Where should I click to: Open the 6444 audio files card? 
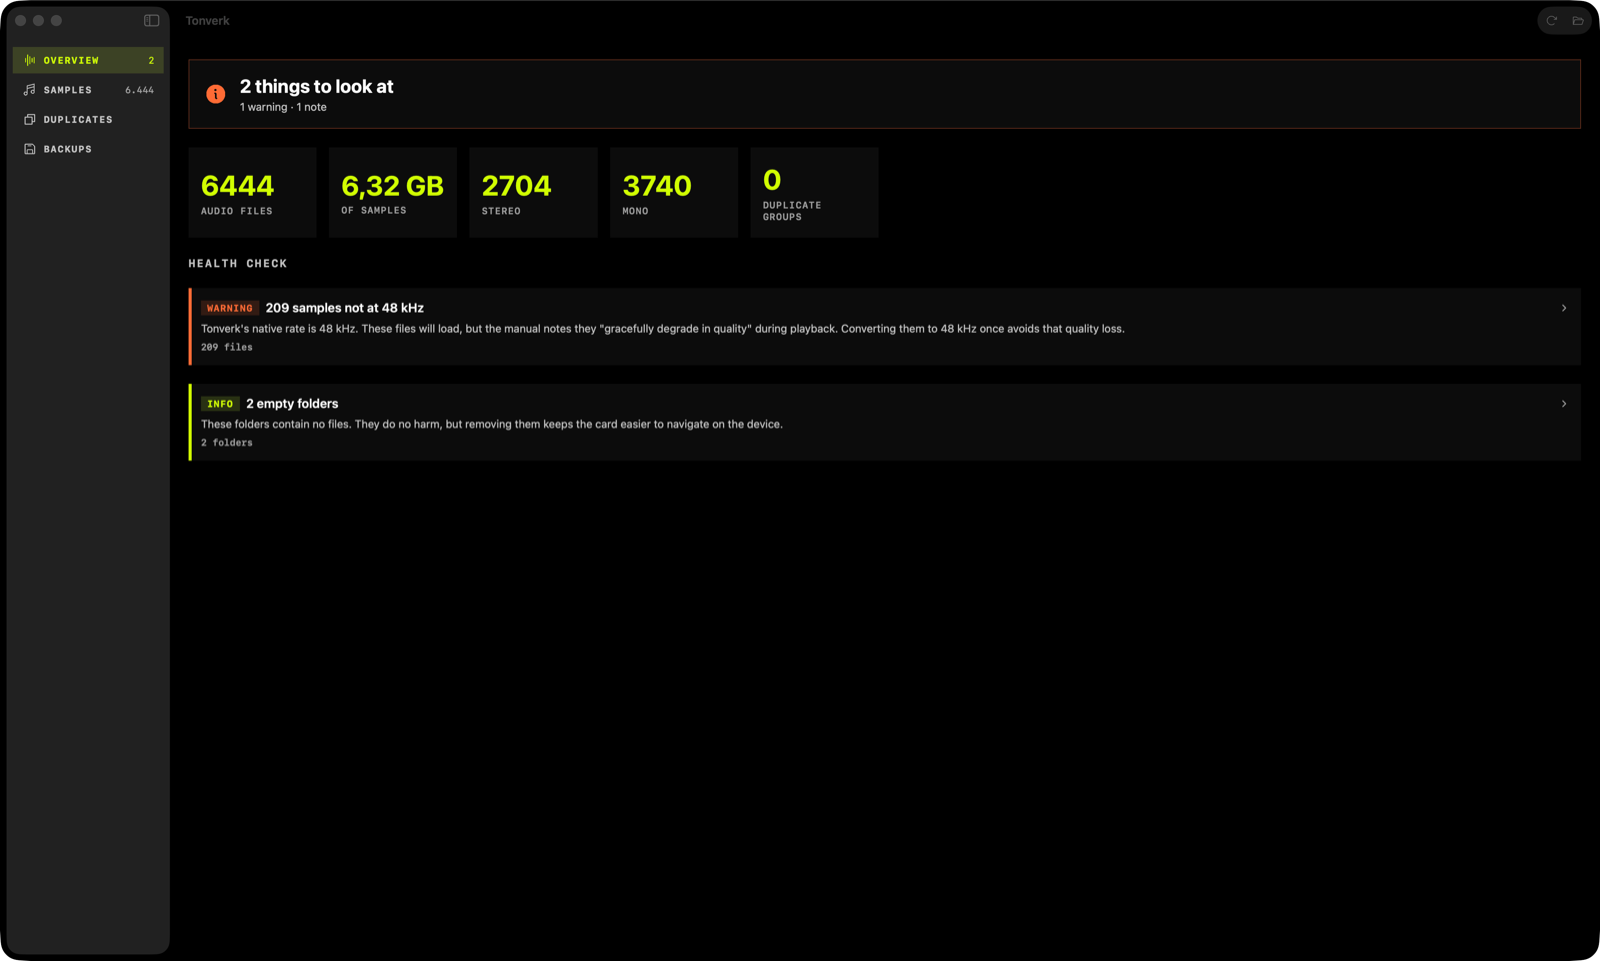point(252,192)
